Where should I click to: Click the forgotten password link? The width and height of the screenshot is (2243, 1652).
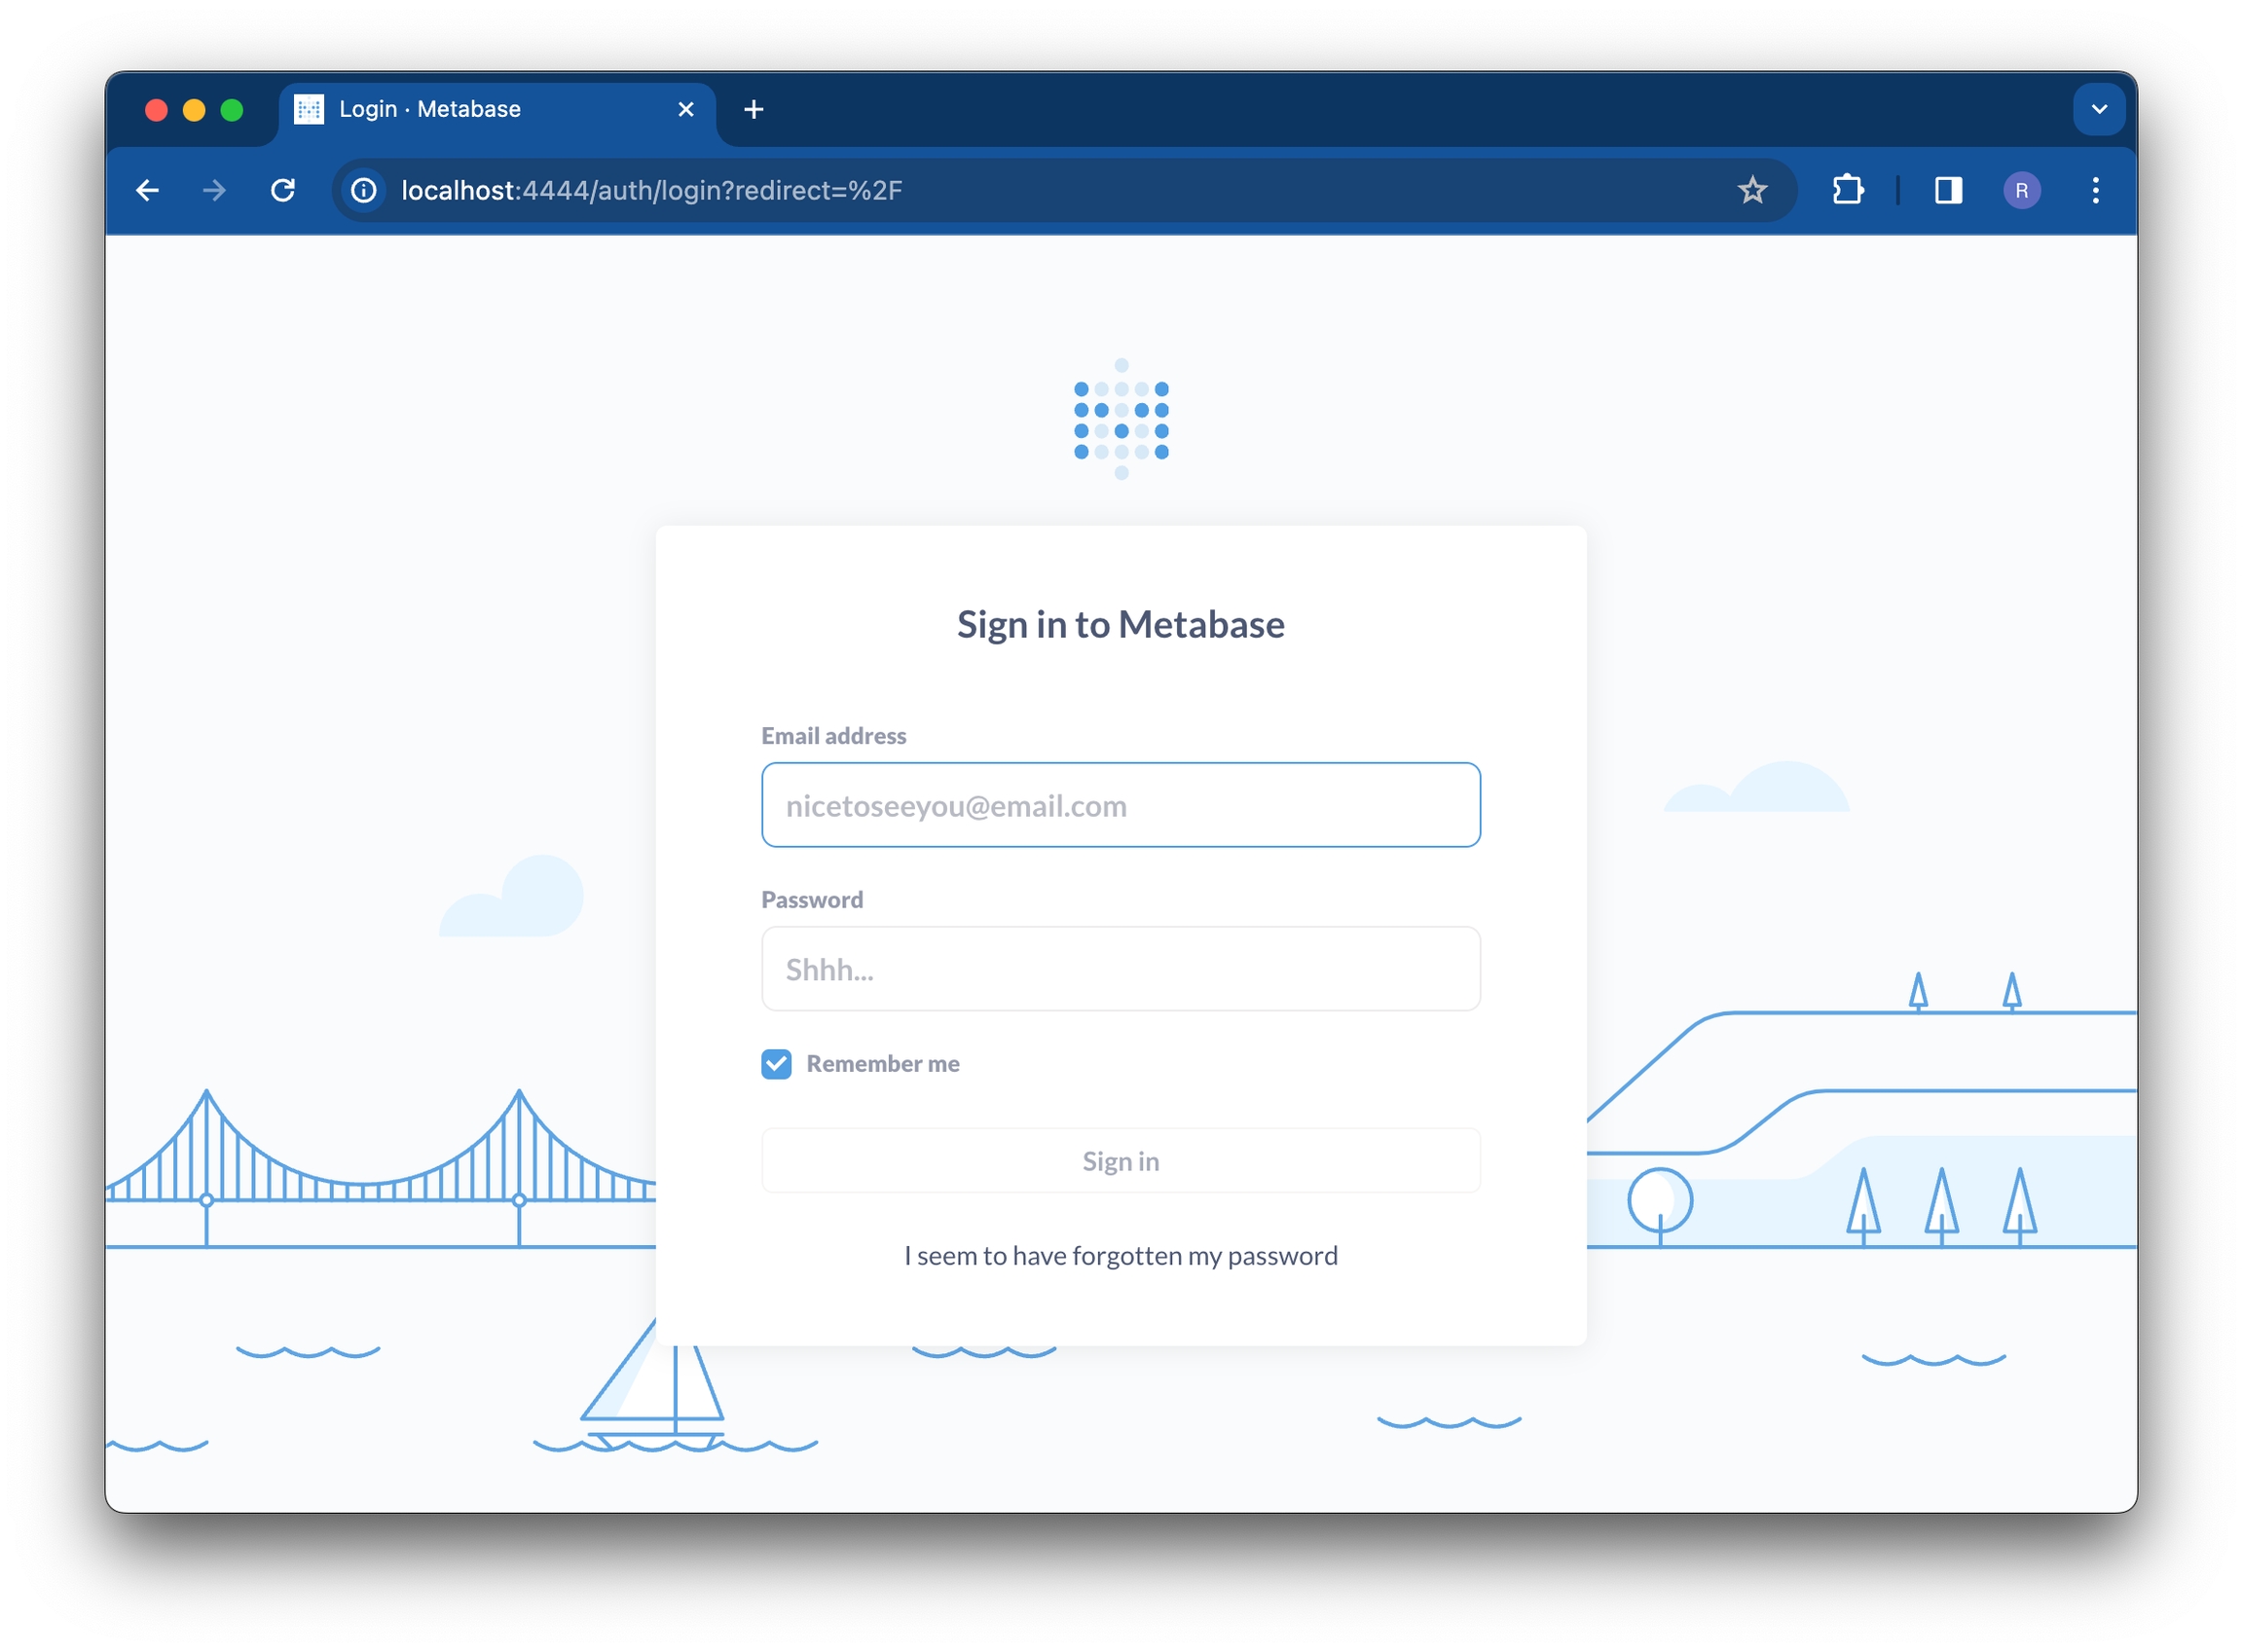1120,1255
